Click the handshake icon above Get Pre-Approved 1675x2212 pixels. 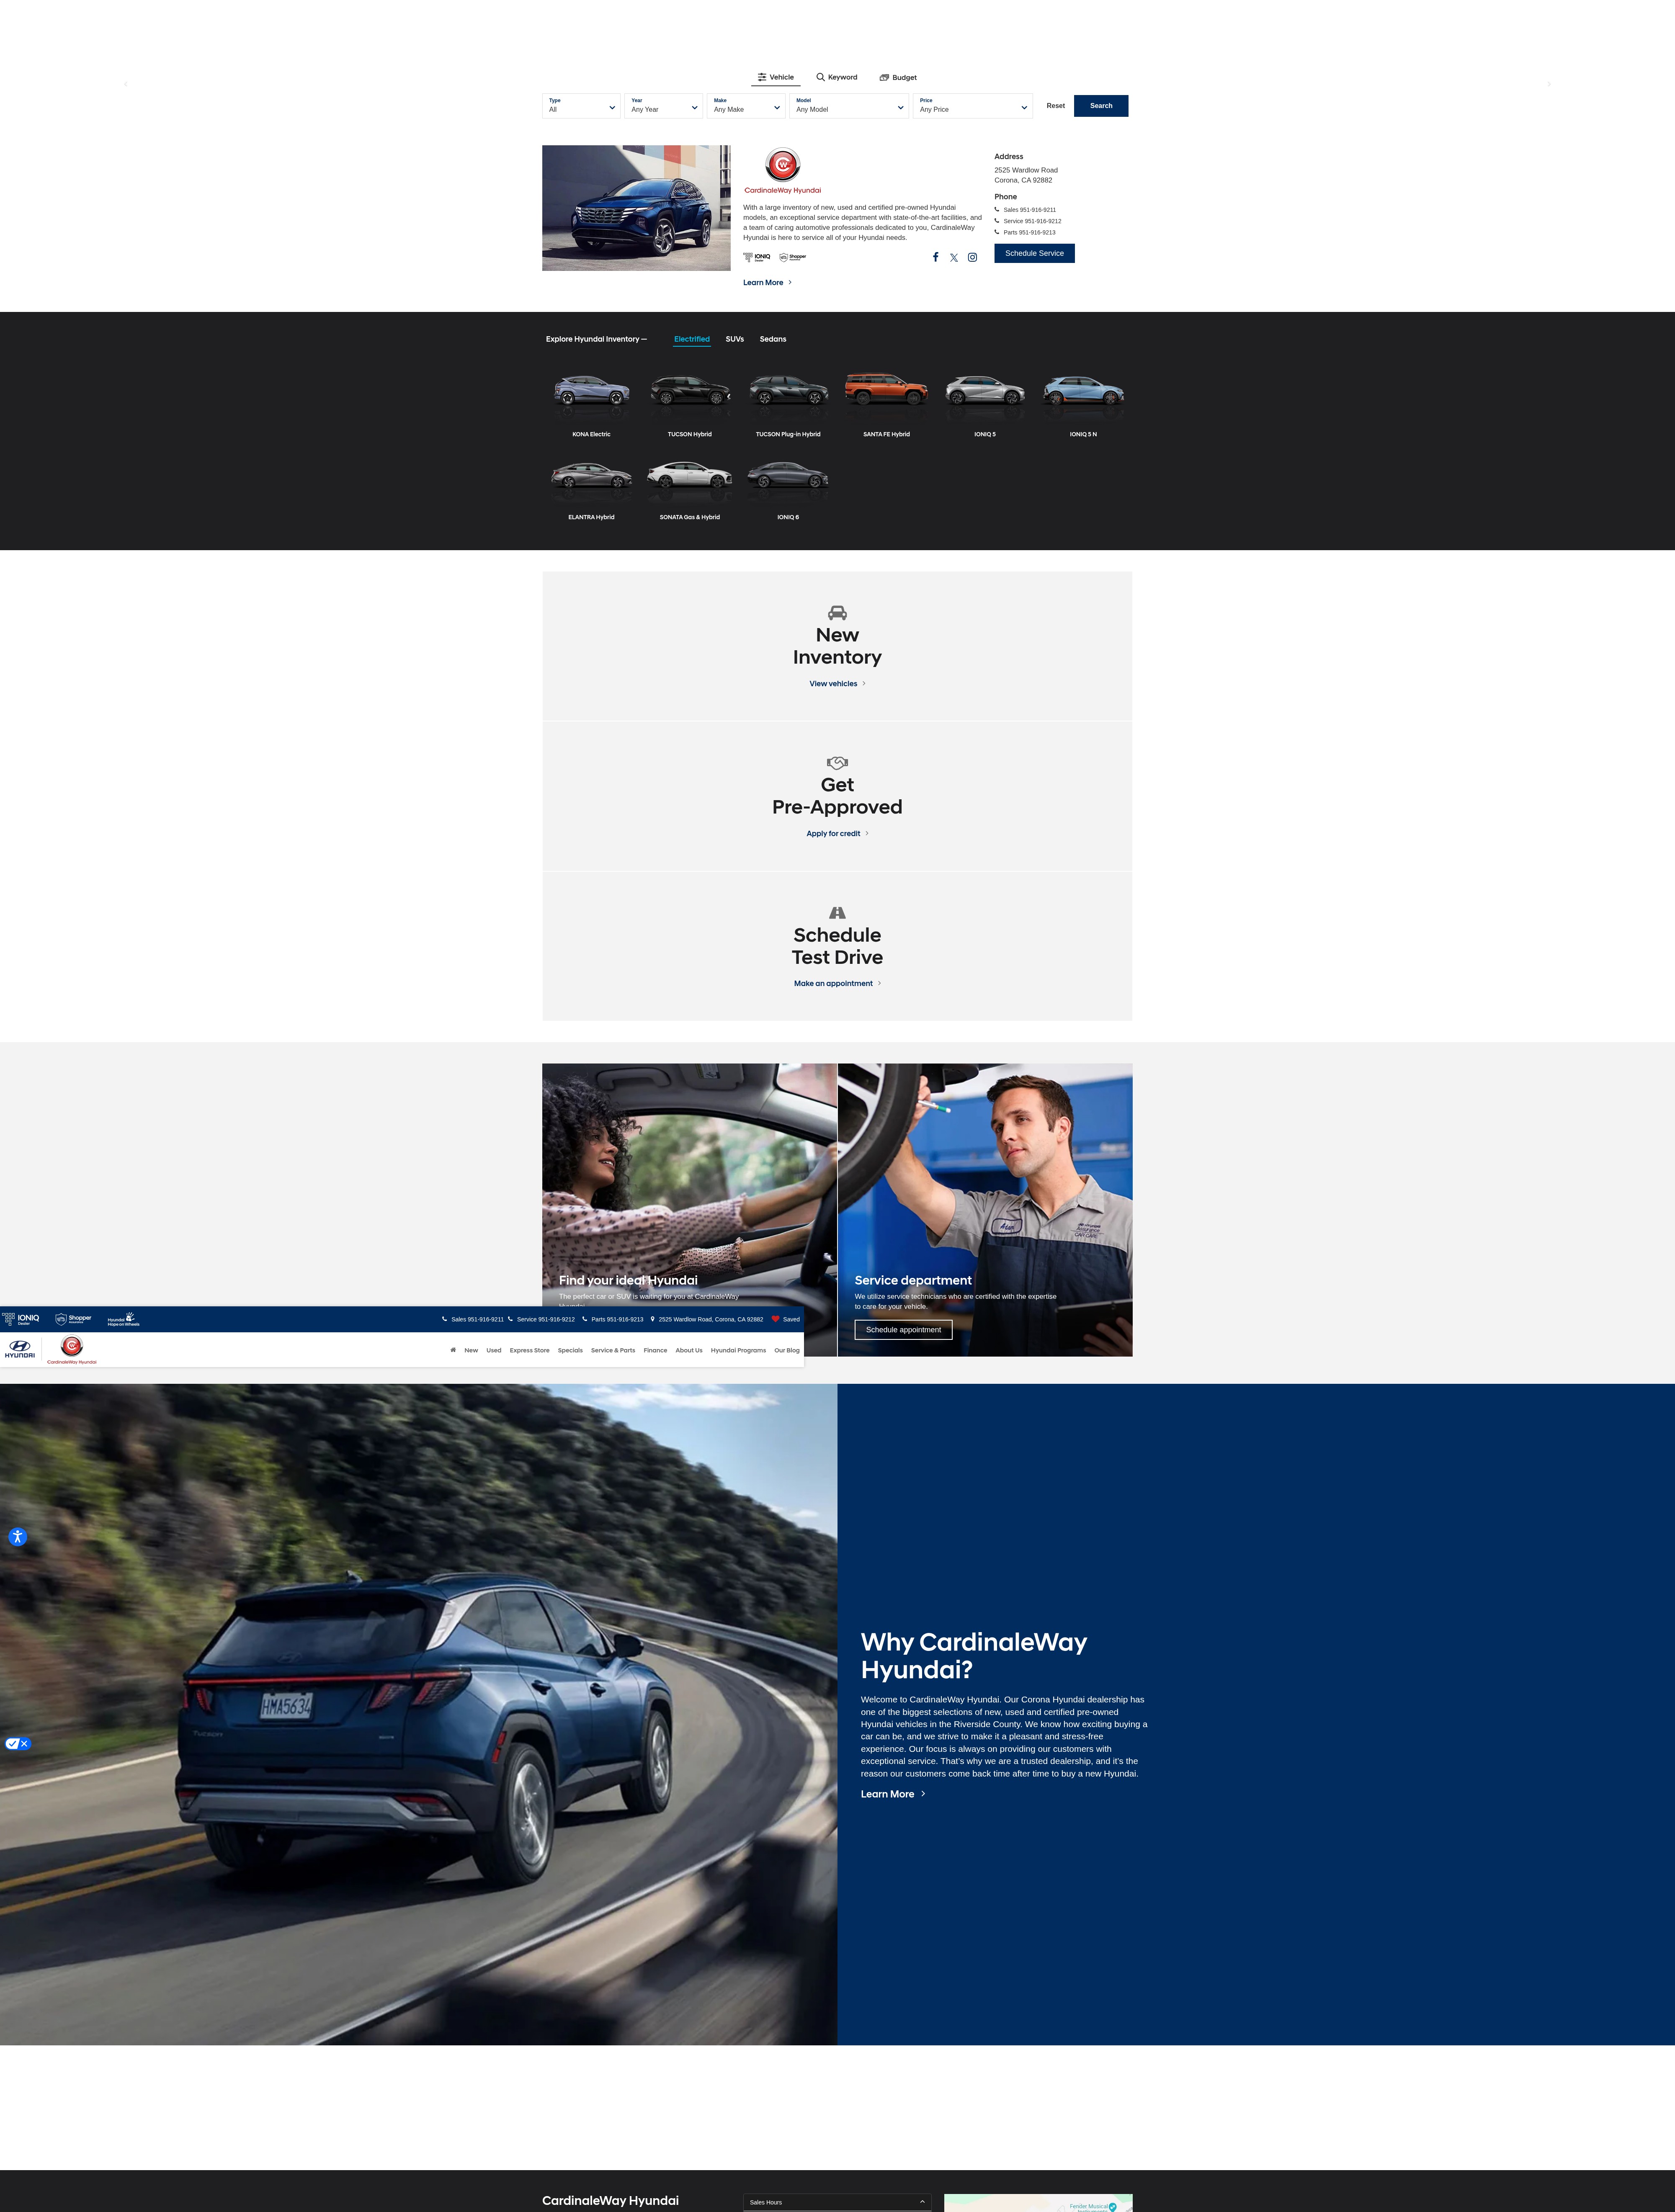click(x=837, y=762)
